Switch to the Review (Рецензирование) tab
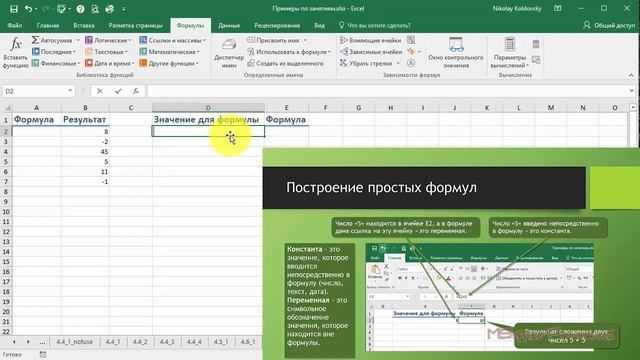640x360 pixels. click(x=277, y=25)
